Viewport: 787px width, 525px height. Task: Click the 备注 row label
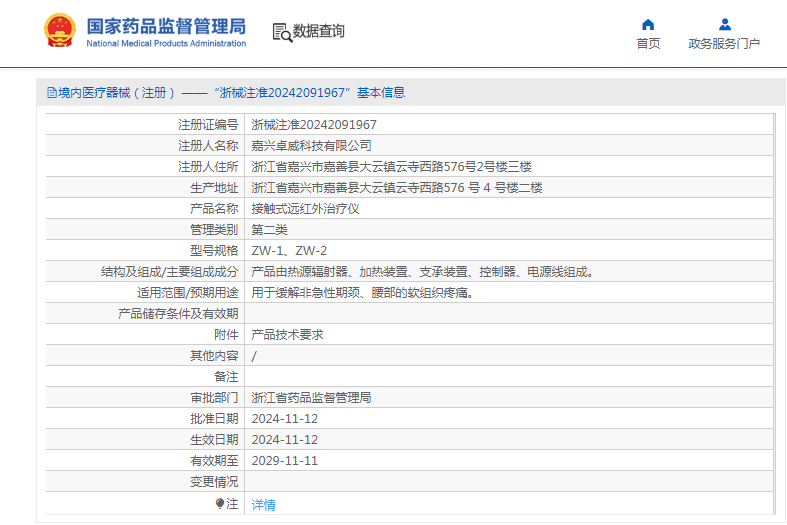pos(226,377)
